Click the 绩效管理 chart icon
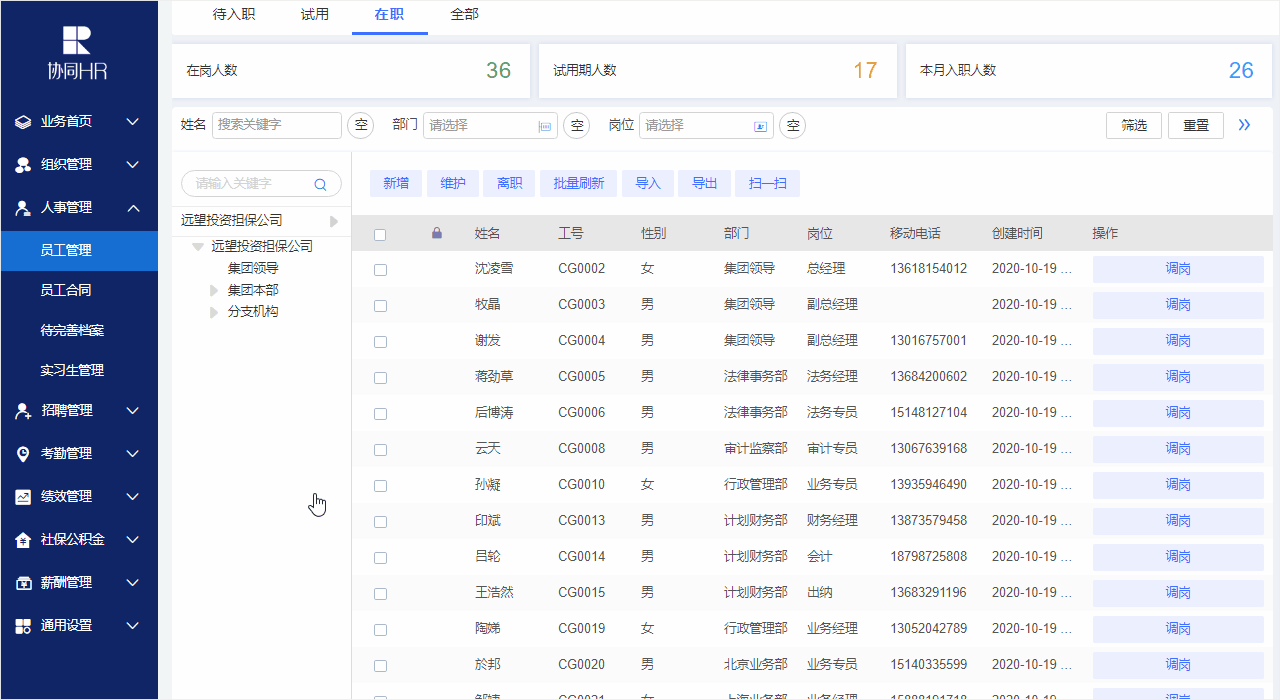The image size is (1280, 700). coord(23,497)
